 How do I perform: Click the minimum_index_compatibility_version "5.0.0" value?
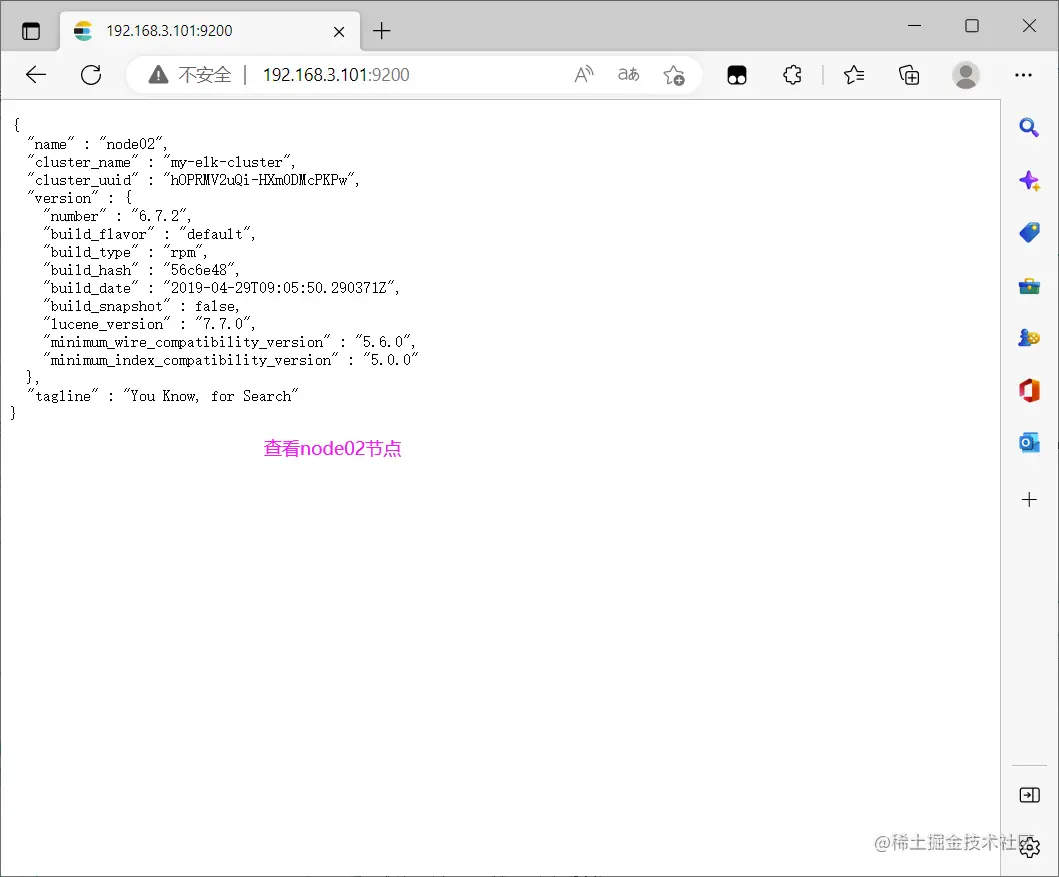[x=391, y=361]
